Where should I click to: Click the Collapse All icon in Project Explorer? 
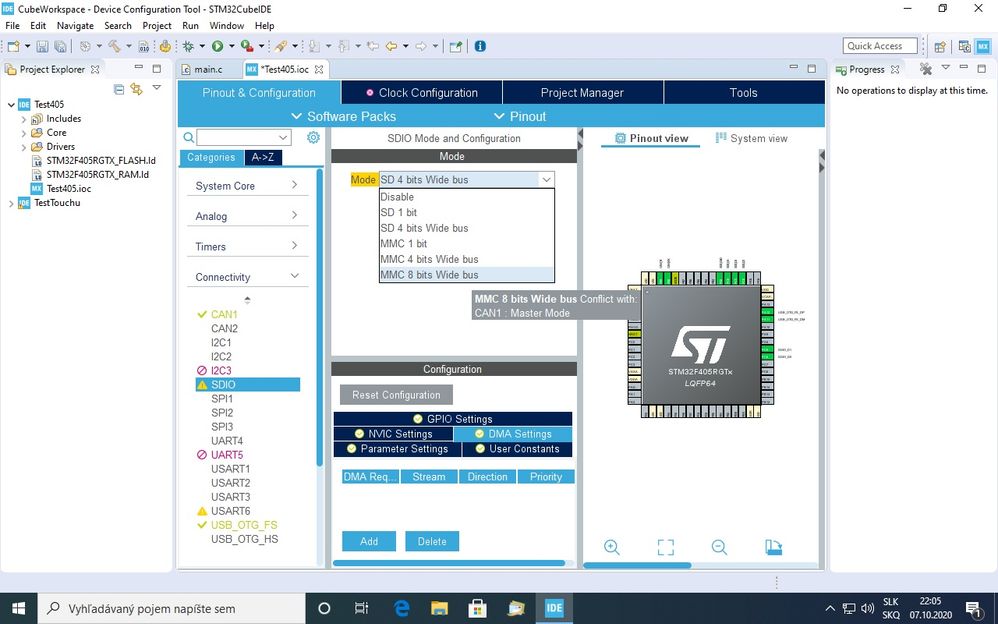(x=118, y=89)
